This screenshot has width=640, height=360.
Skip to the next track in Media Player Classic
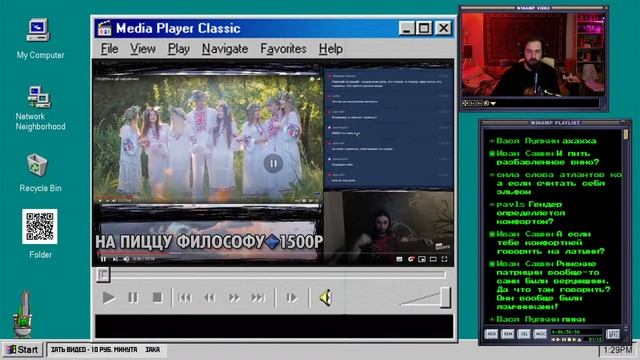point(258,298)
